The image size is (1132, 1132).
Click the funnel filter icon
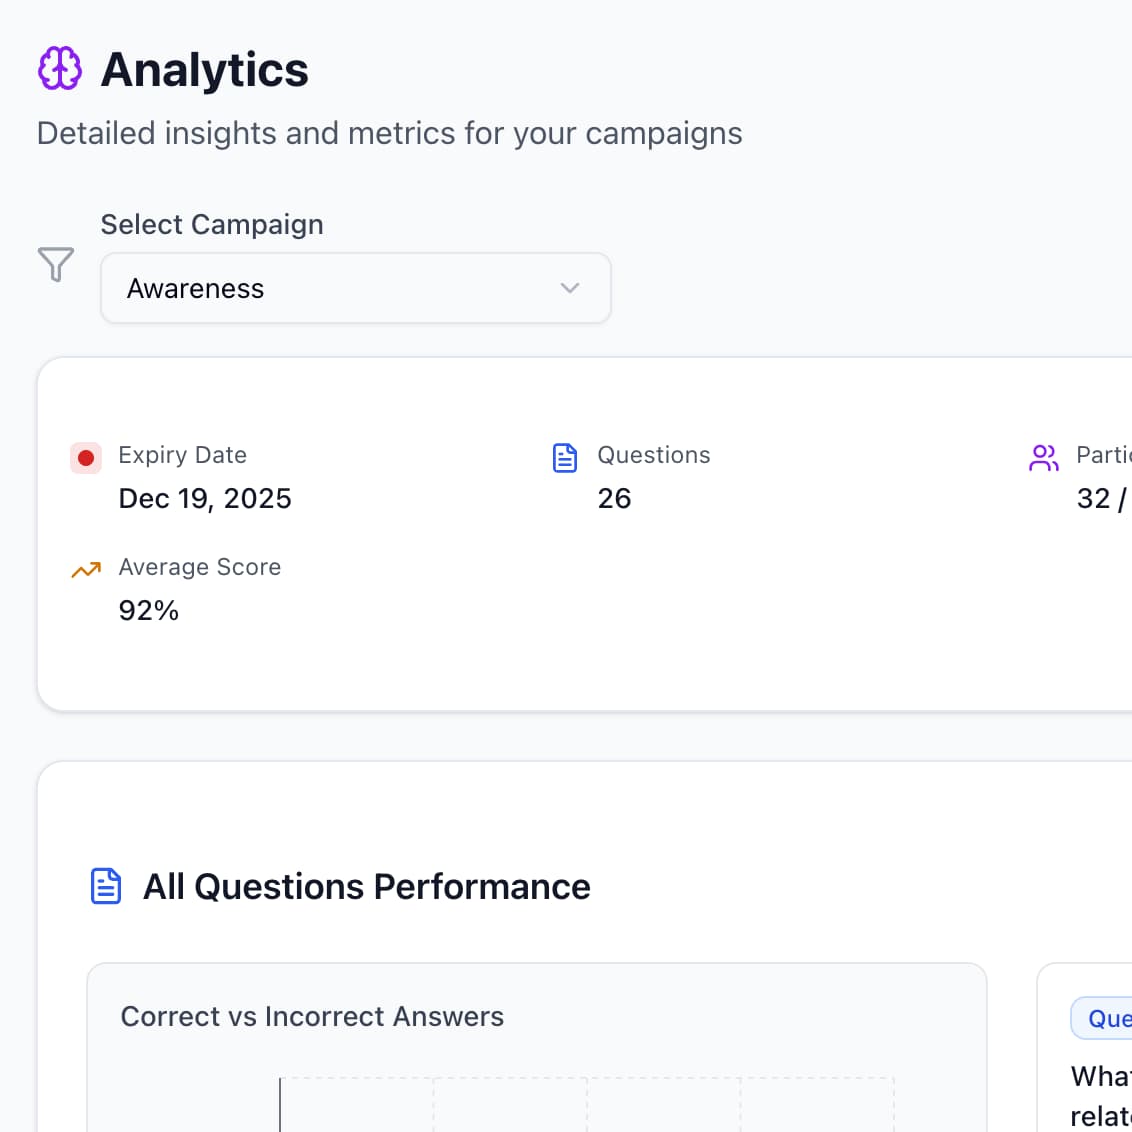point(56,264)
